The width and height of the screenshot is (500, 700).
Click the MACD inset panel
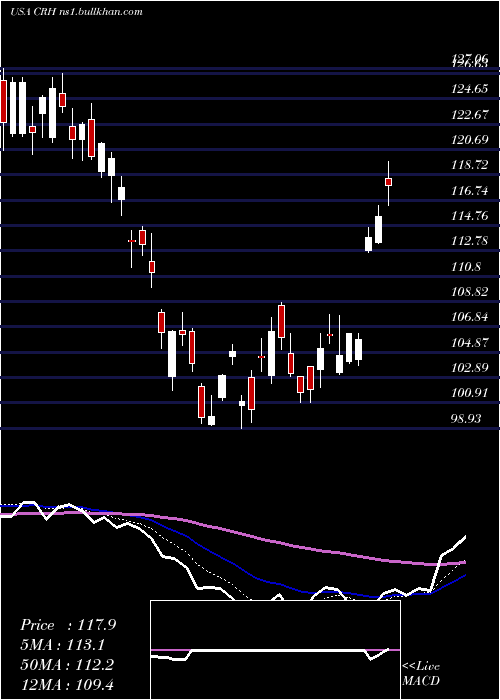pyautogui.click(x=275, y=650)
